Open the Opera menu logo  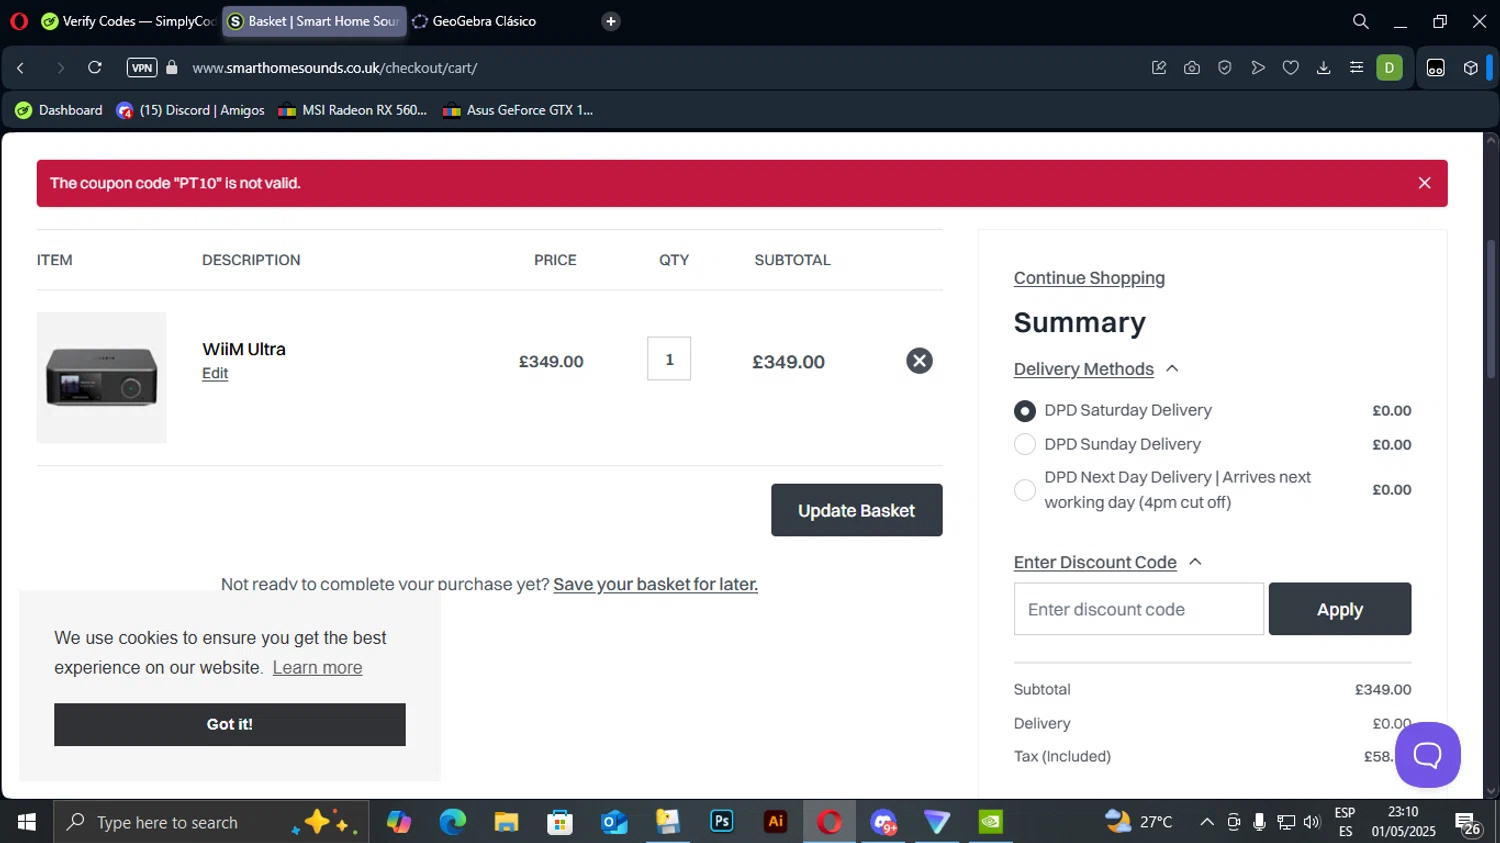coord(19,21)
